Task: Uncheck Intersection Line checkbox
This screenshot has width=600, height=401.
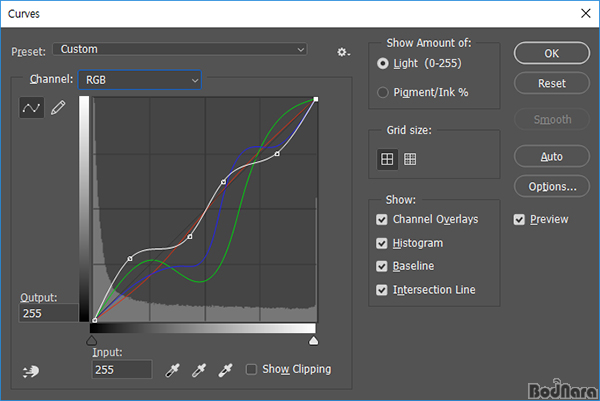Action: click(382, 290)
